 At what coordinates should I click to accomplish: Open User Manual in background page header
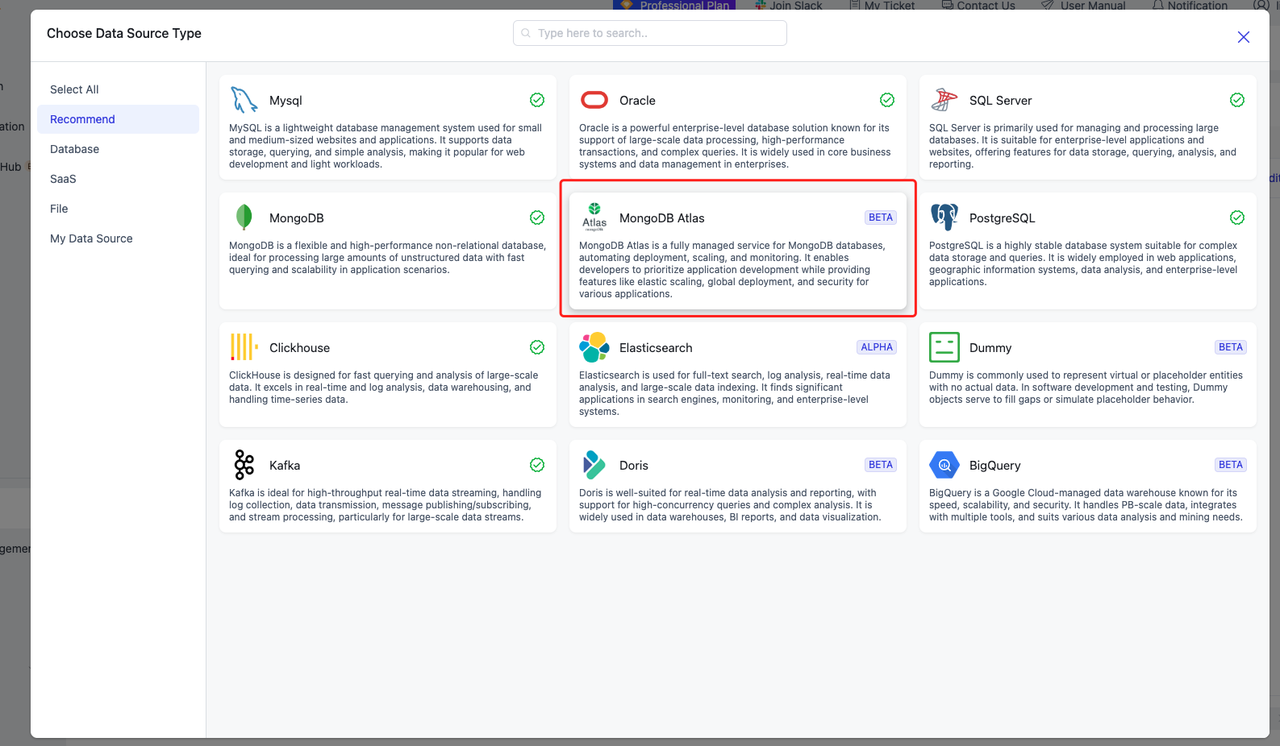(x=1084, y=5)
